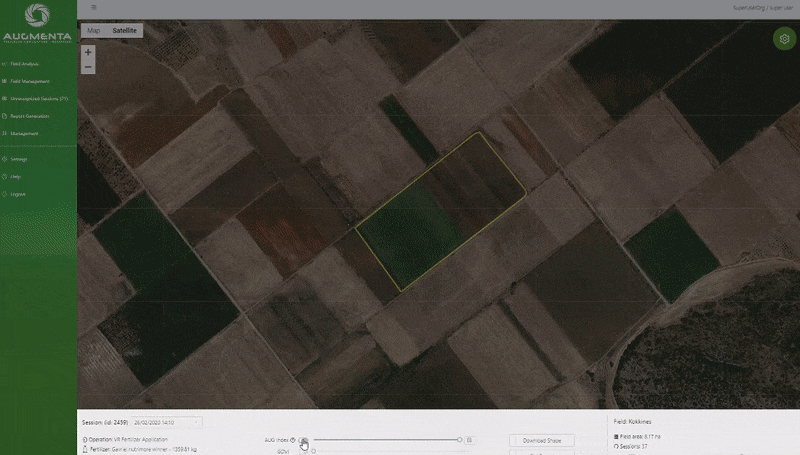The height and width of the screenshot is (455, 800).
Task: Zoom out the map with minus button
Action: [x=88, y=67]
